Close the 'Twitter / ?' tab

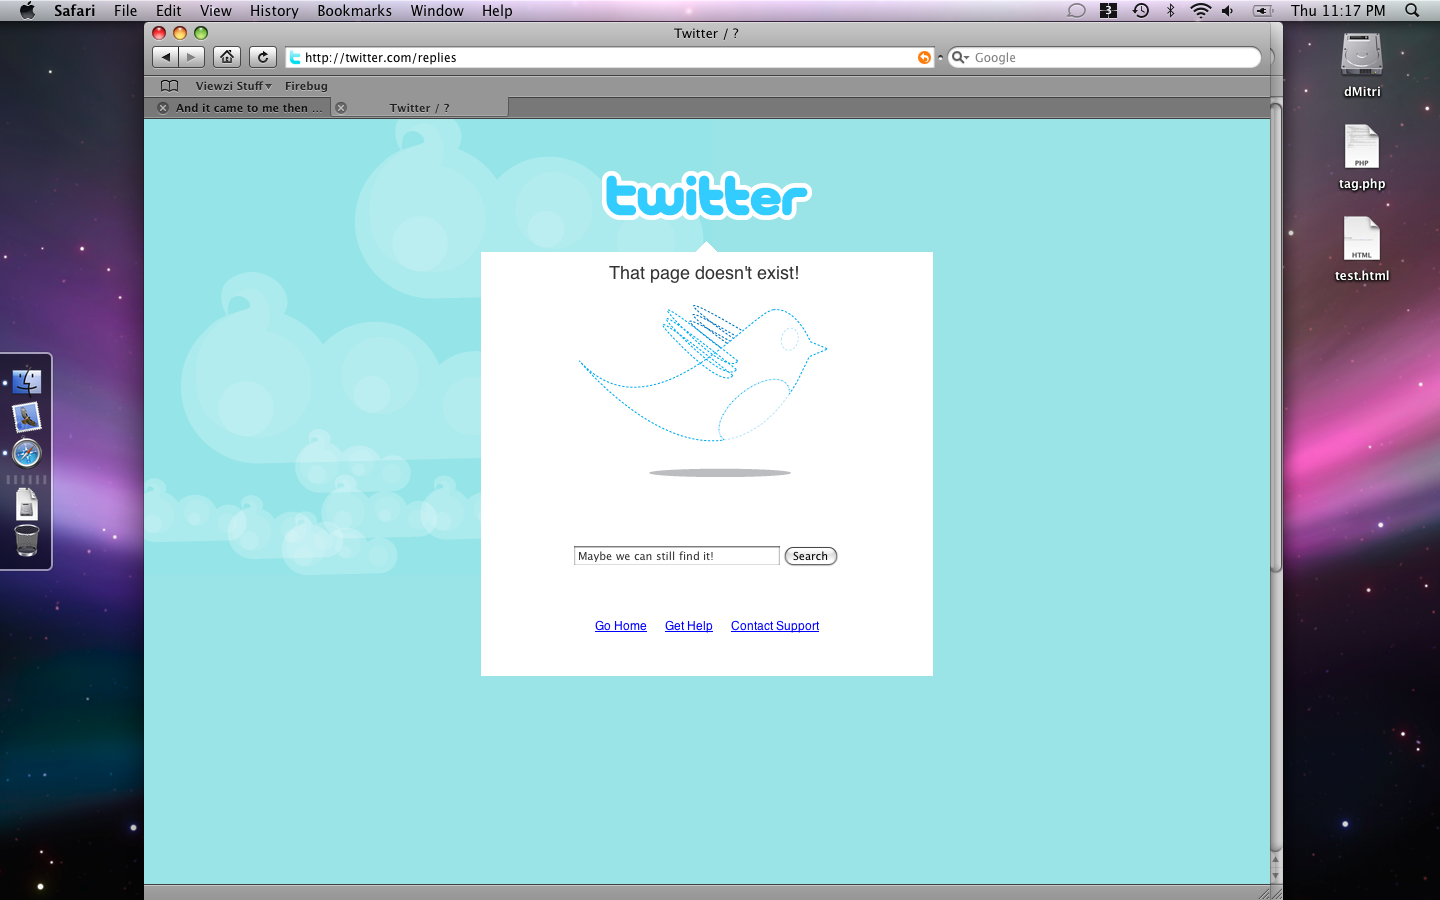341,108
